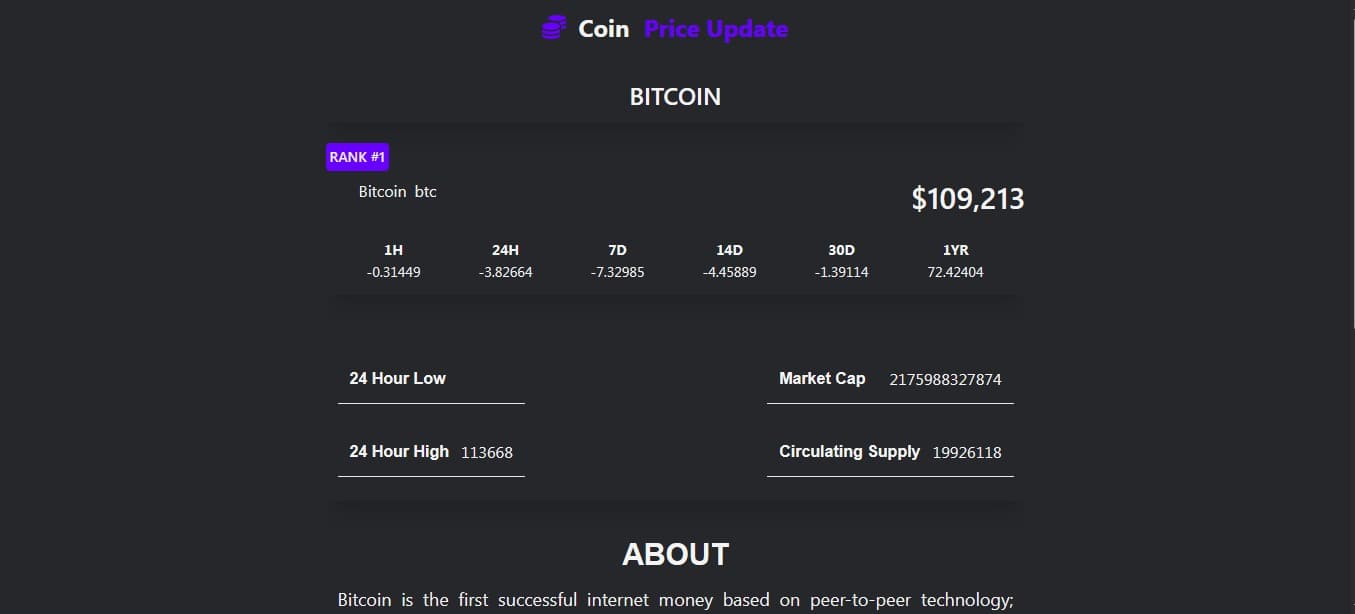Click the BITCOIN page heading
Screen dimensions: 1355x614
[675, 97]
